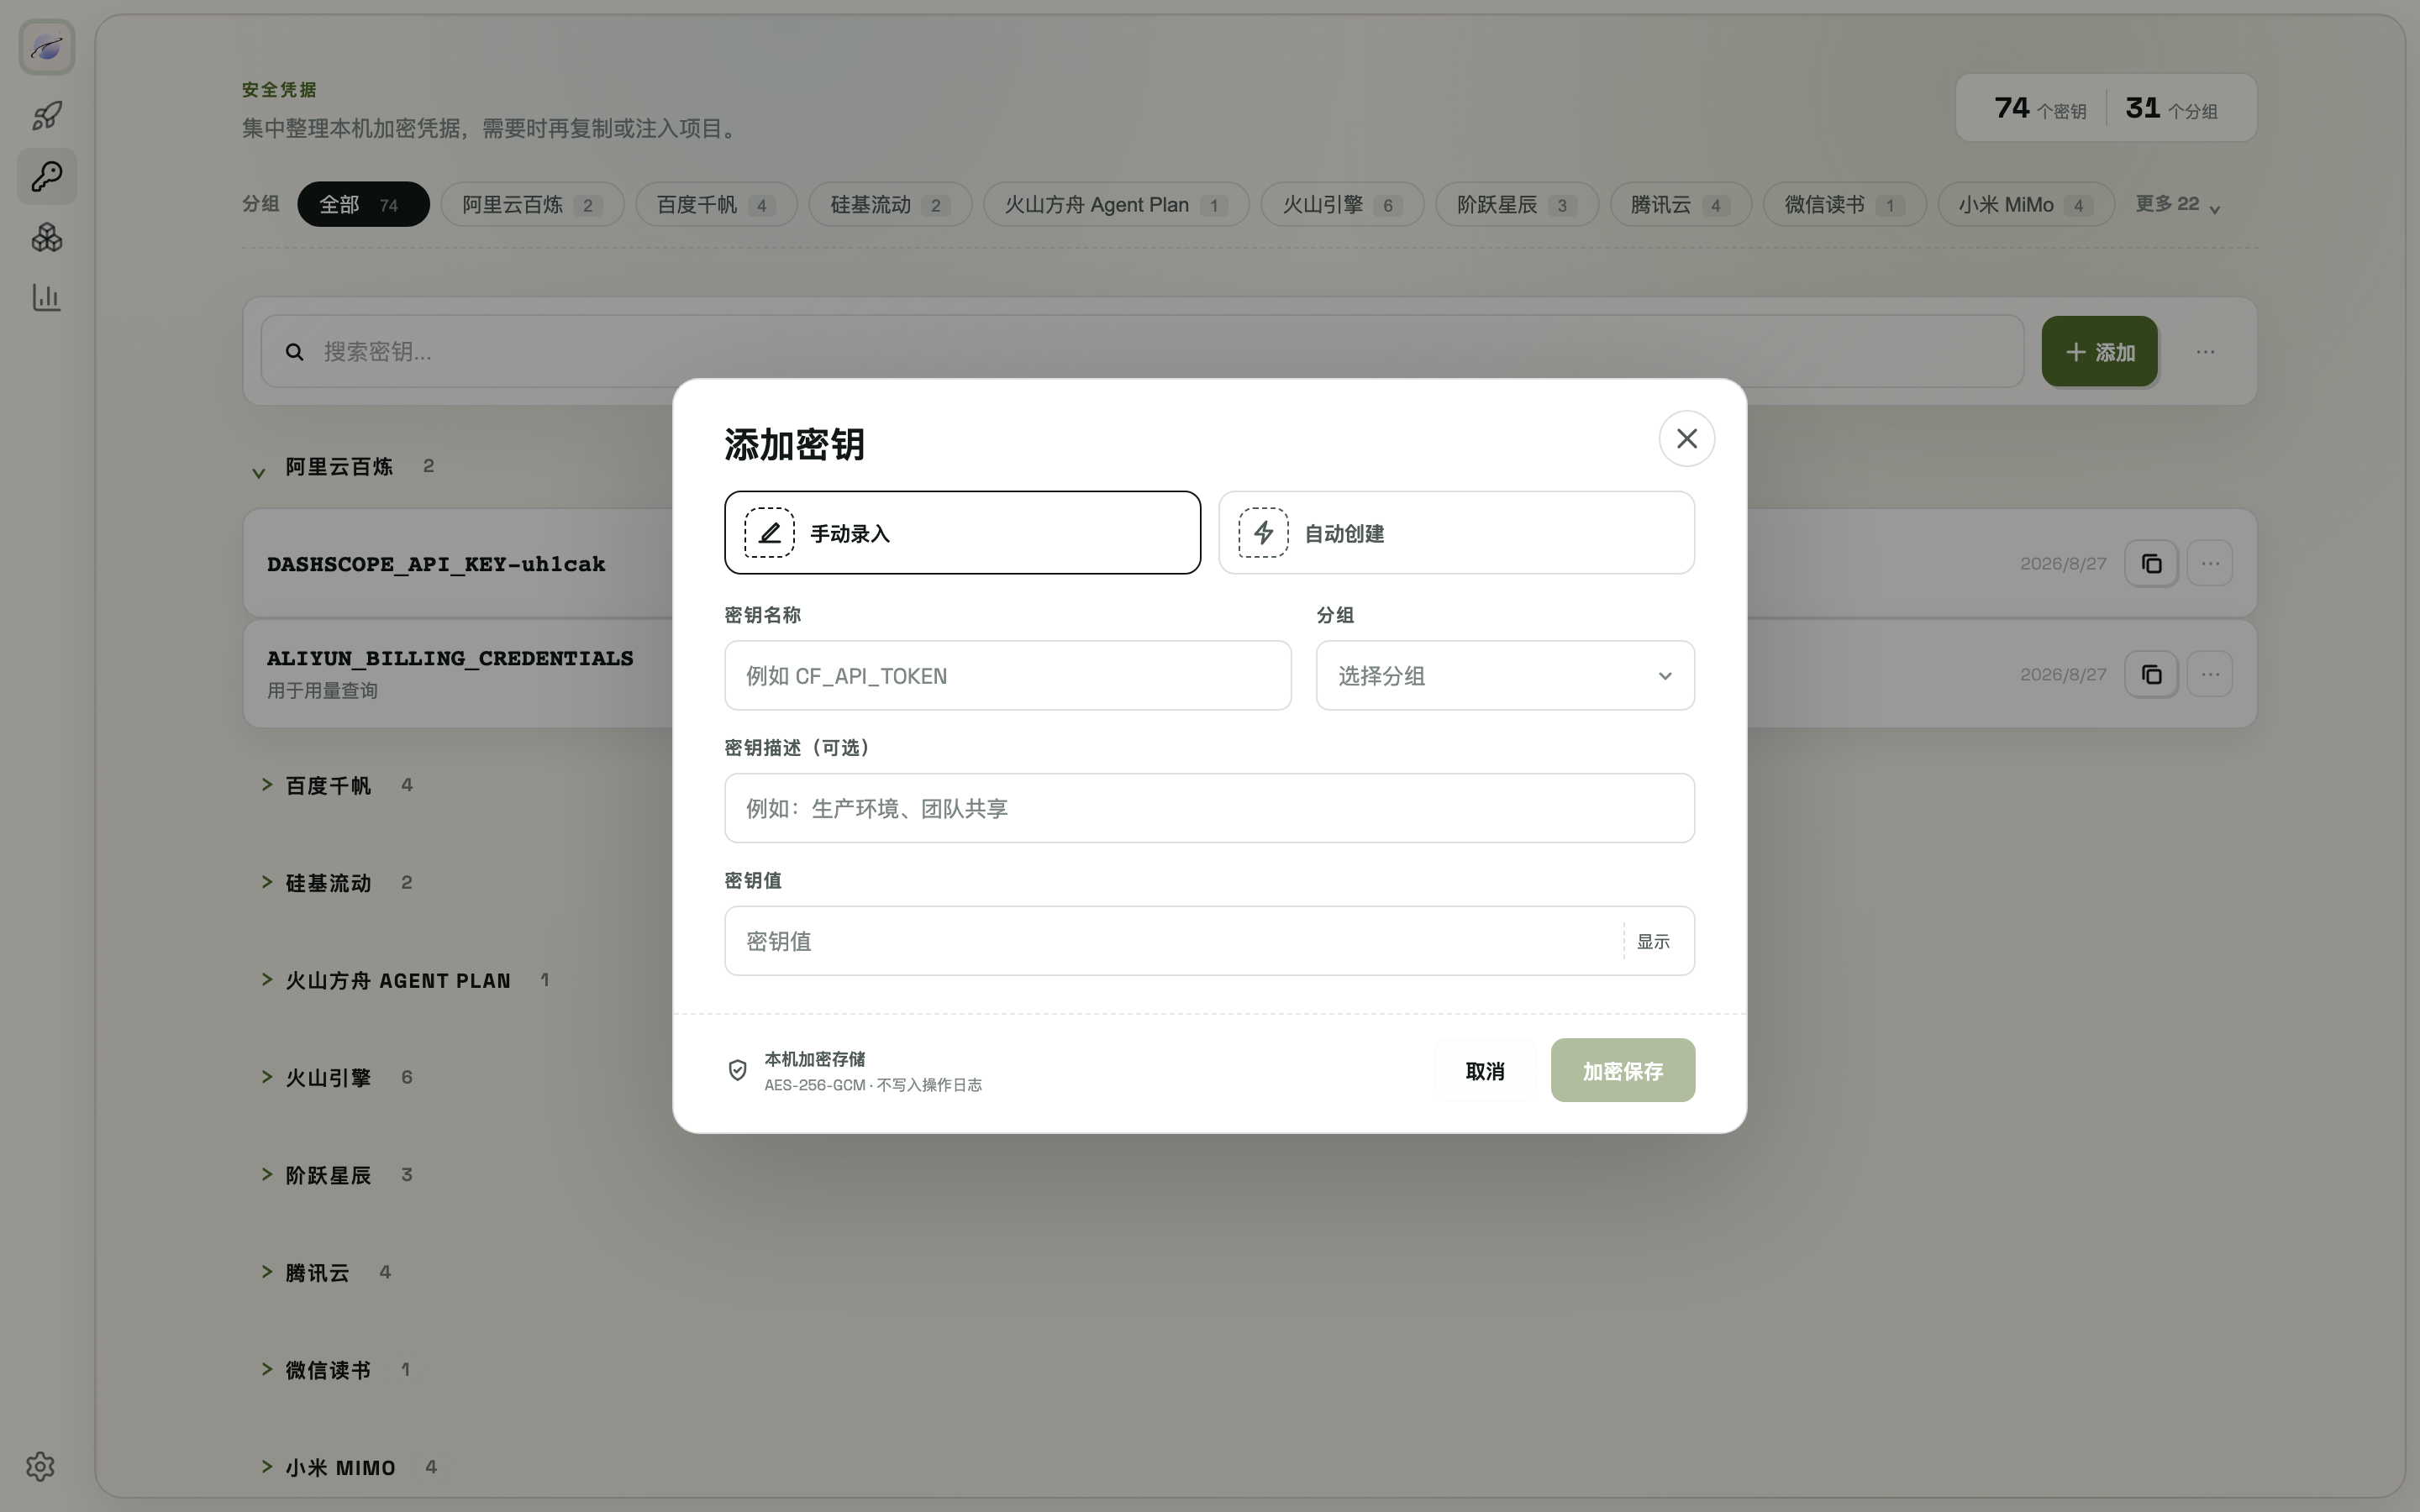Screen dimensions: 2420x1512
Task: Filter by 小米 MiMo chip
Action: pos(2026,204)
